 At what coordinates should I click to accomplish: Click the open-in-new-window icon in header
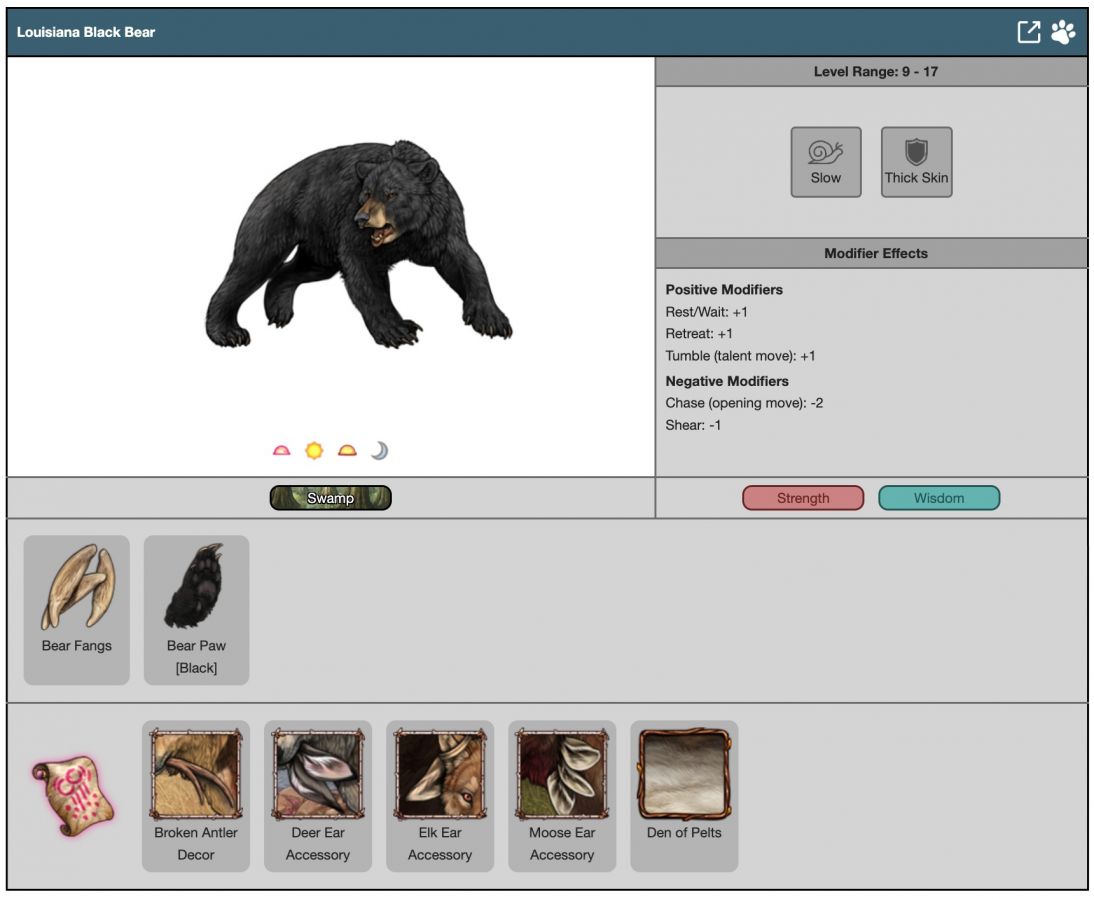pos(1028,32)
